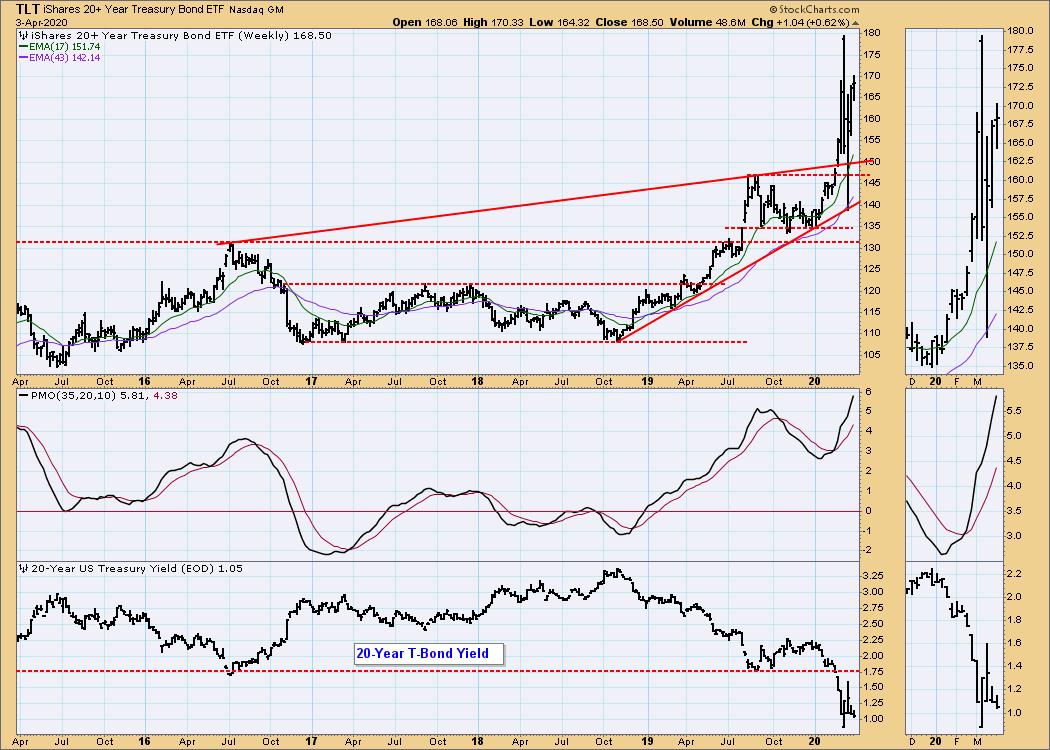Click the purple EMA(43) legend line swatch
Image resolution: width=1050 pixels, height=750 pixels.
pos(23,58)
